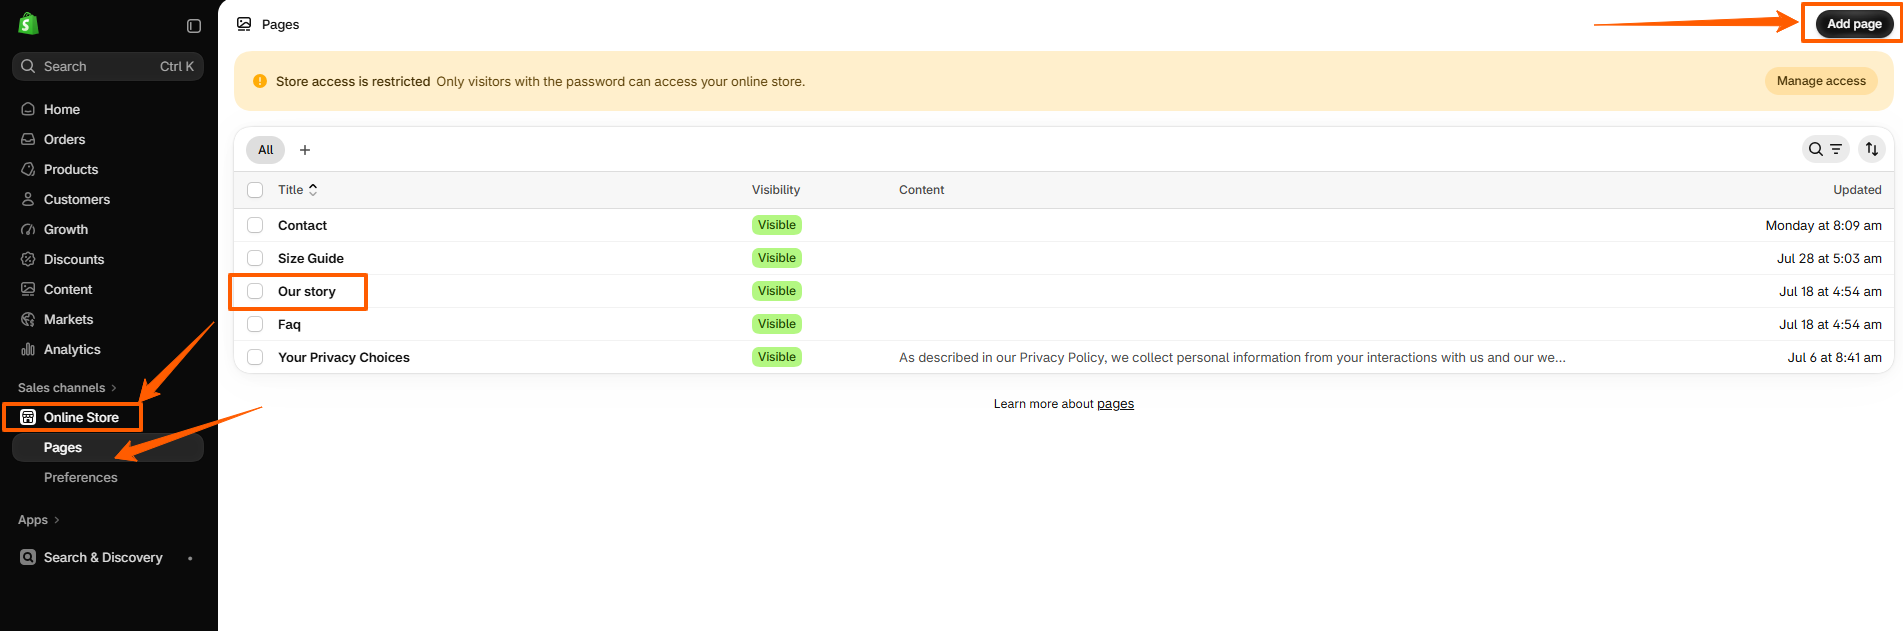
Task: Click the Customers person icon
Action: (x=28, y=199)
